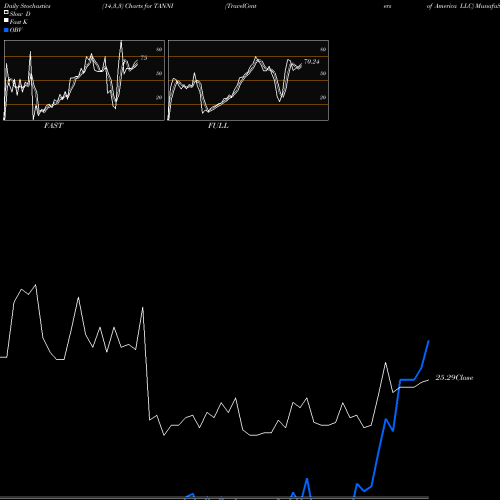Click the blue OBV legend swatch

coord(6,30)
